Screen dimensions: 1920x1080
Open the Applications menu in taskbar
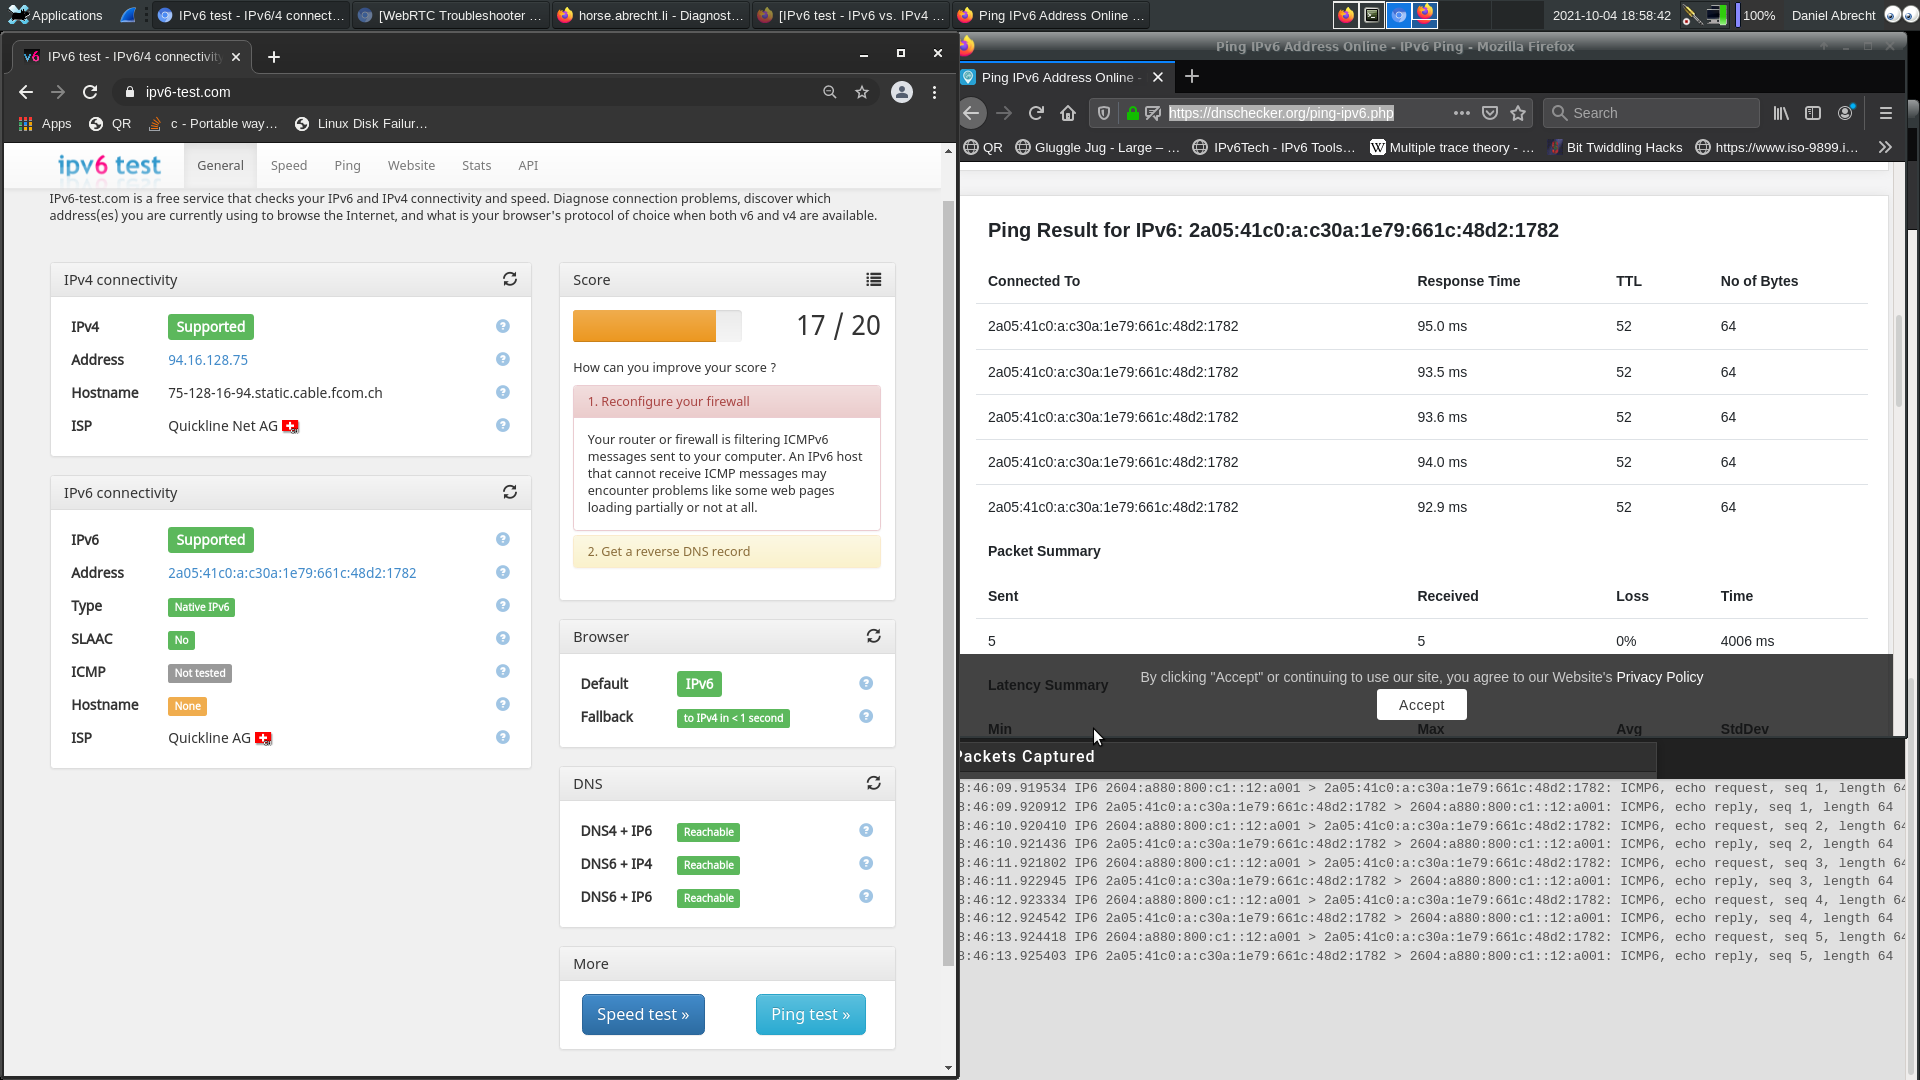(x=56, y=15)
